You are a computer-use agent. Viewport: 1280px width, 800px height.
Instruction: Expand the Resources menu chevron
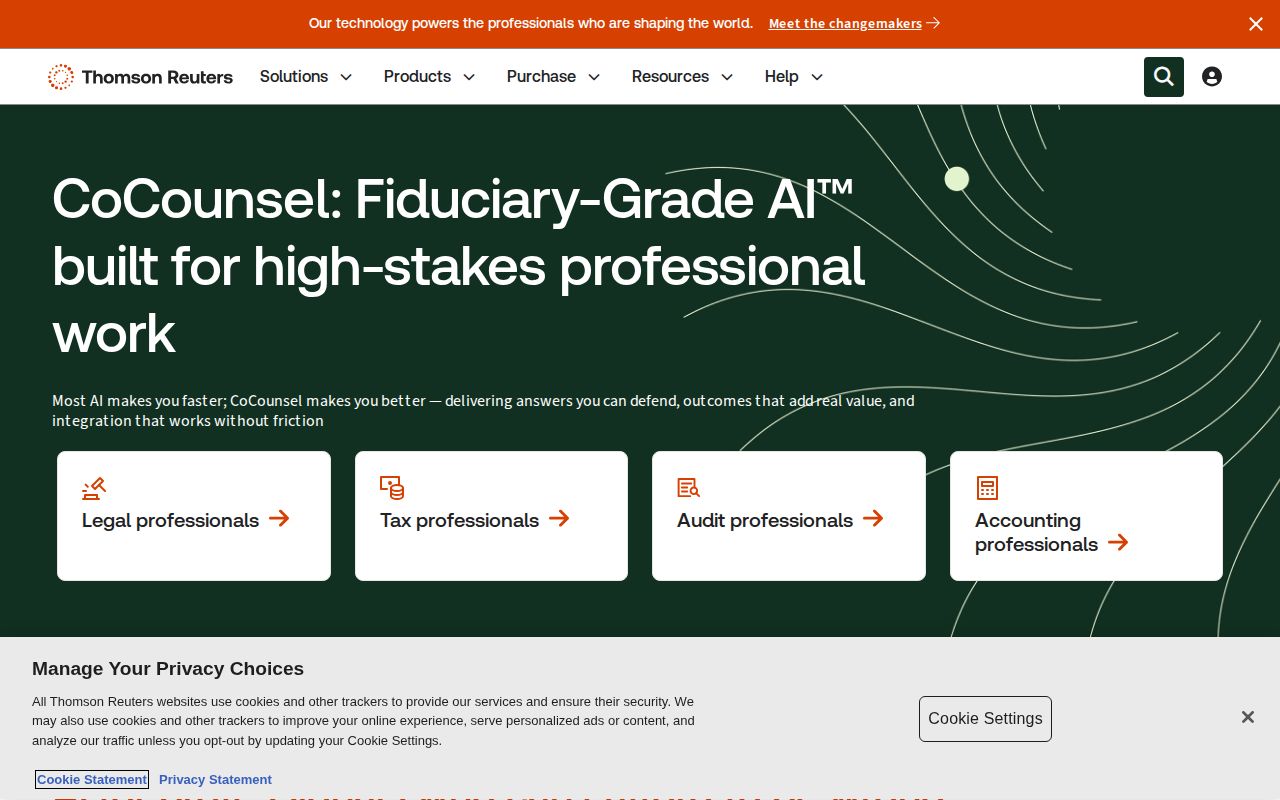point(727,77)
